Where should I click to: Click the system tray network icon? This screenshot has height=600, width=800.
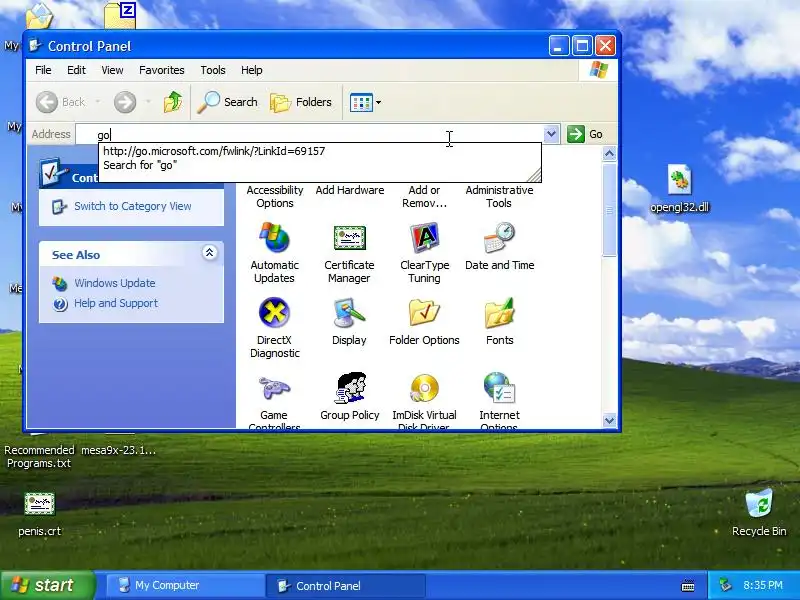click(x=725, y=585)
